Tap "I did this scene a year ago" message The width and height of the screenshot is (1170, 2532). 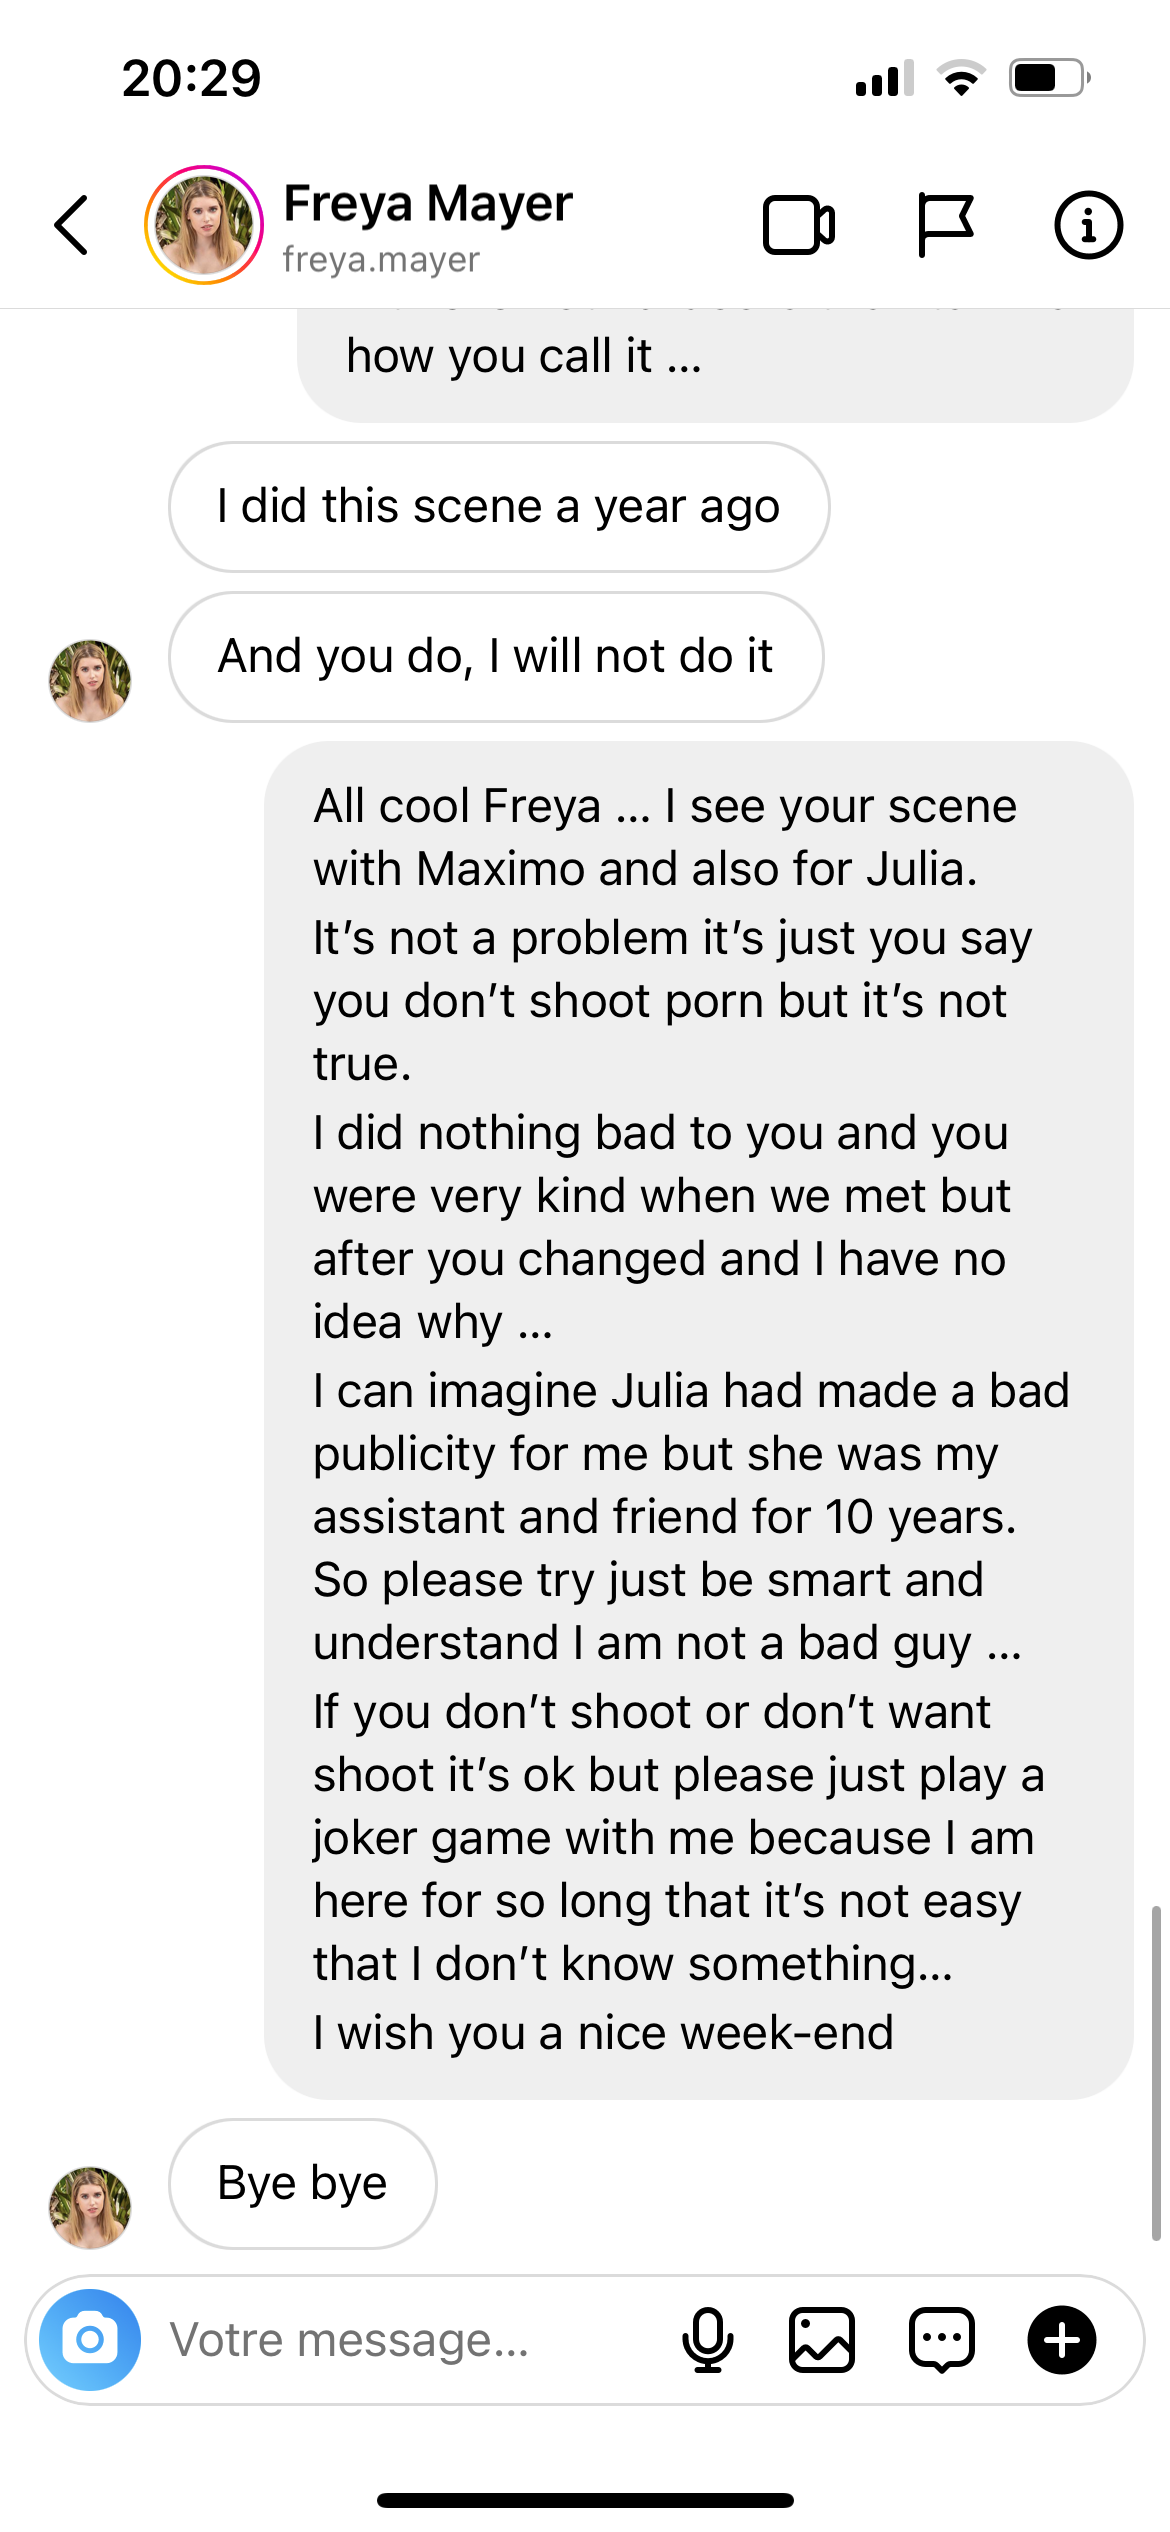pos(498,507)
